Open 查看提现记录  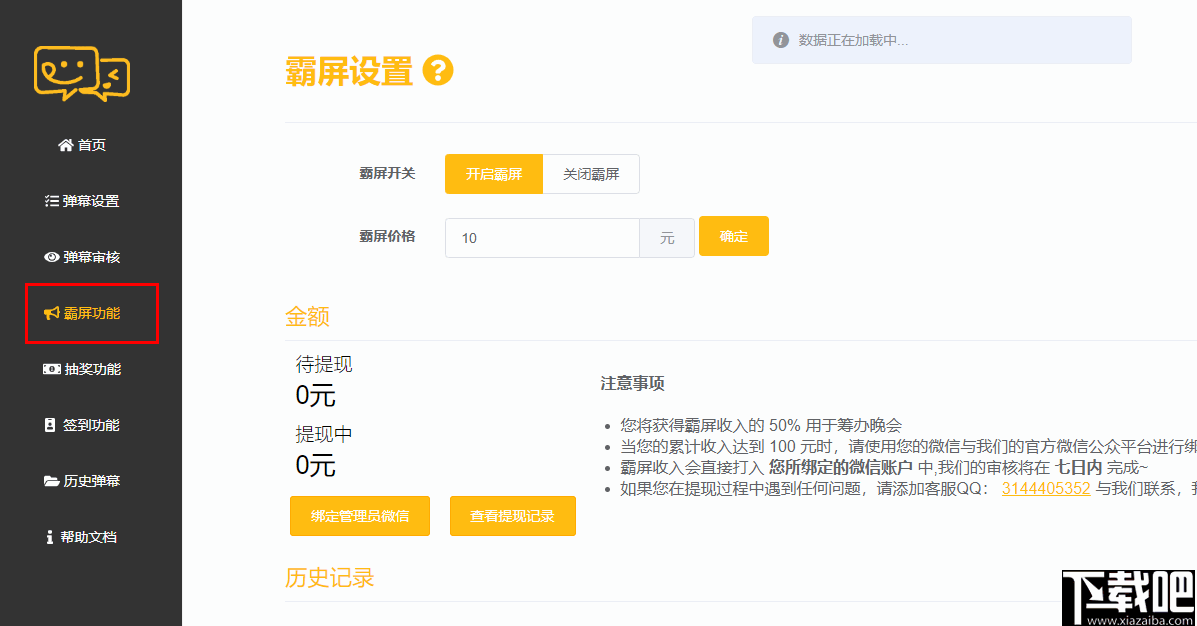click(512, 516)
